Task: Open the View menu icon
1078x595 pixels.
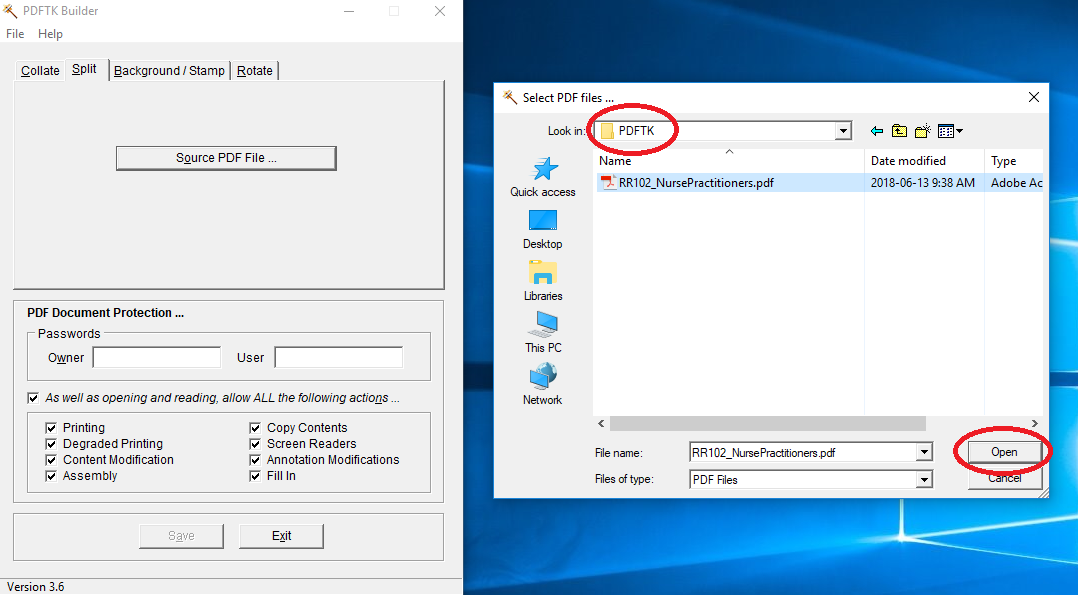Action: point(950,131)
